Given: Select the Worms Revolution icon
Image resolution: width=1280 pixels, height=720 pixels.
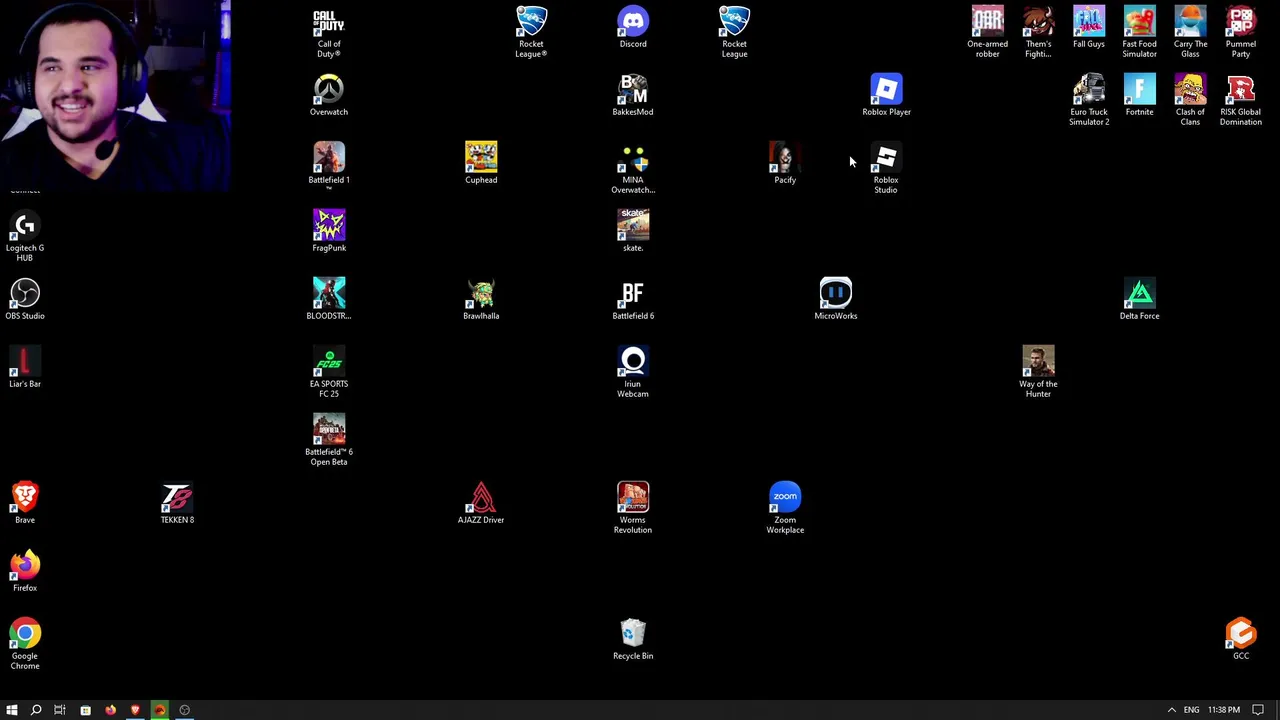Looking at the screenshot, I should point(633,508).
